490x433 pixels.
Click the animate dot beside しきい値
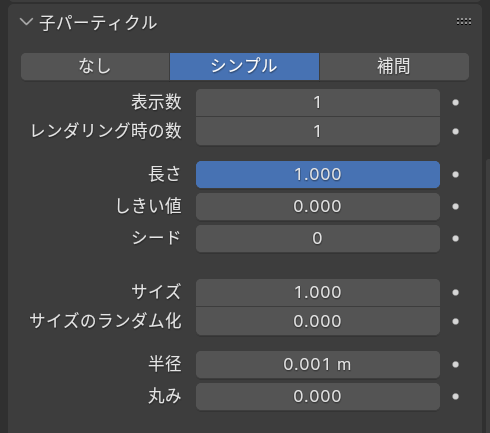455,206
